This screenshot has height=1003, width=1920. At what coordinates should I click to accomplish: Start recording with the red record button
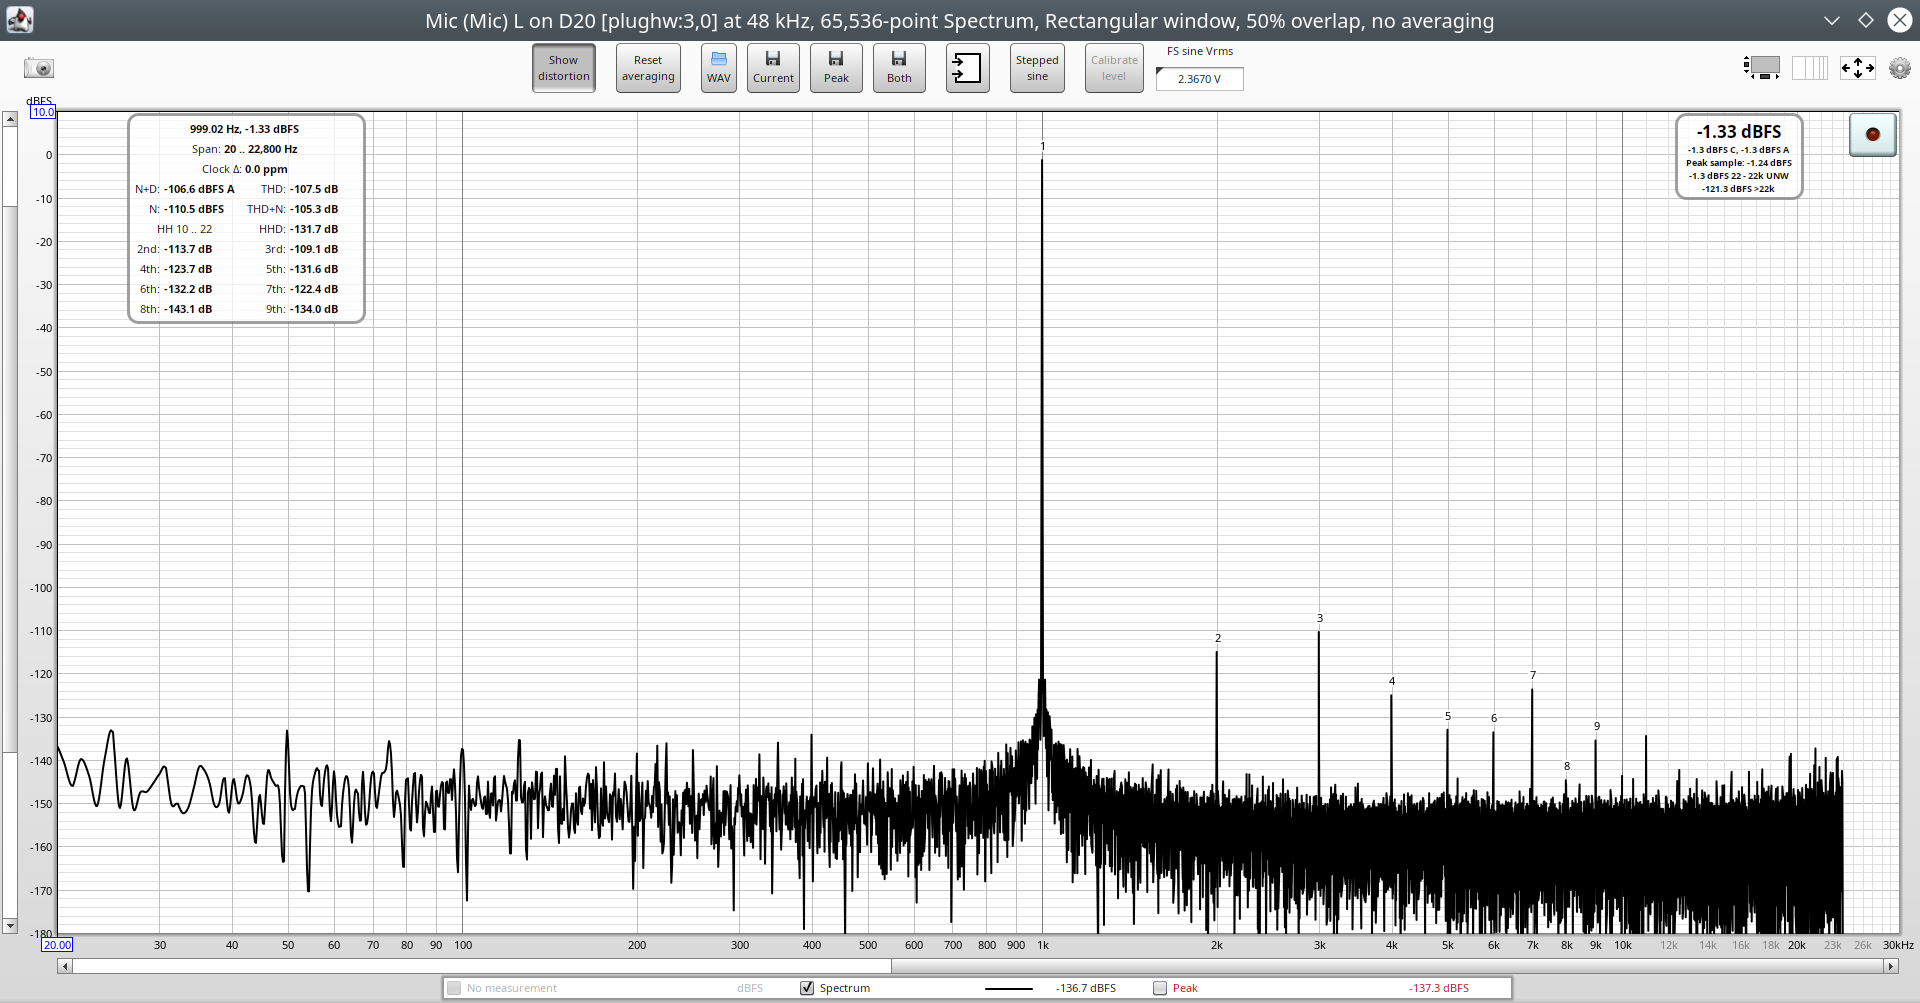point(1873,134)
